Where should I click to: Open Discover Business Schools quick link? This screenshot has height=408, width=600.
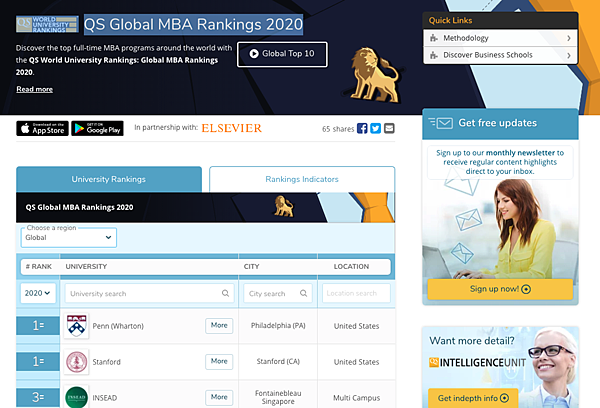coord(501,55)
